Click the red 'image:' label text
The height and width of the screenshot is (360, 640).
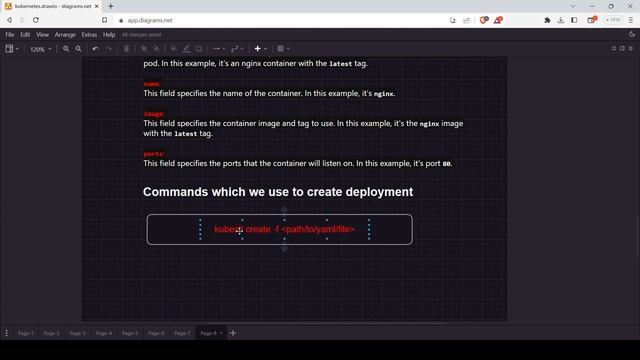click(x=153, y=114)
